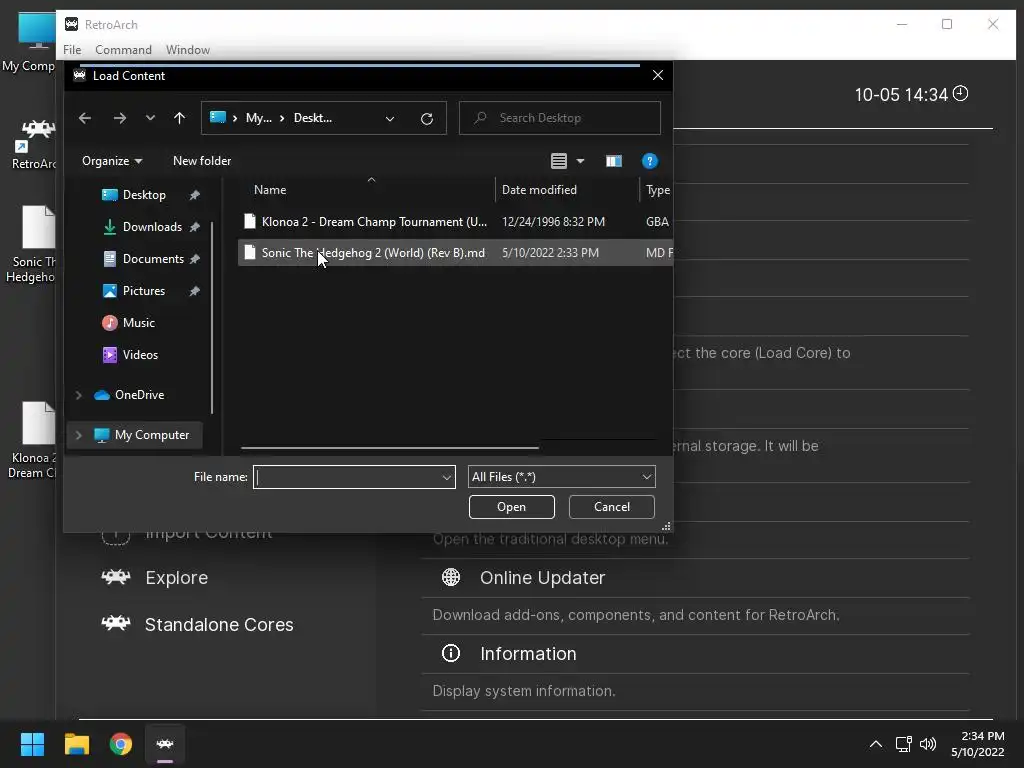Click the clock icon beside RetroArch time
This screenshot has height=768, width=1024.
961,93
